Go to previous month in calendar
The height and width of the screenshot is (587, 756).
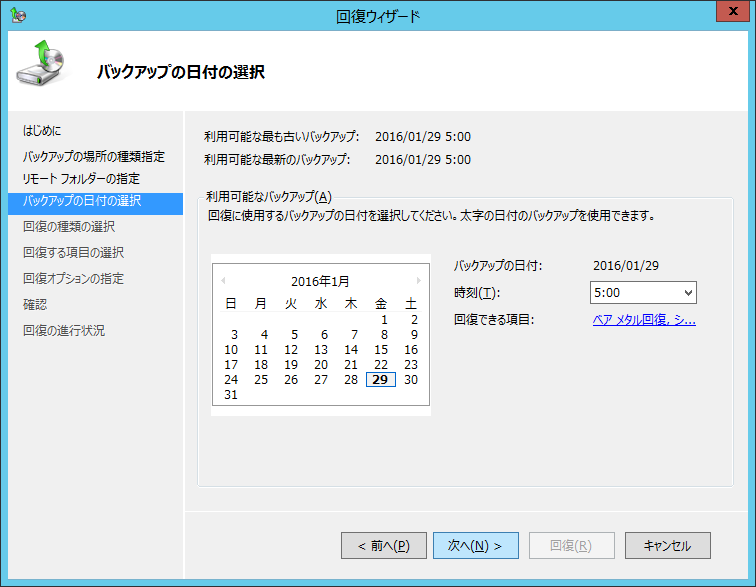tap(223, 281)
